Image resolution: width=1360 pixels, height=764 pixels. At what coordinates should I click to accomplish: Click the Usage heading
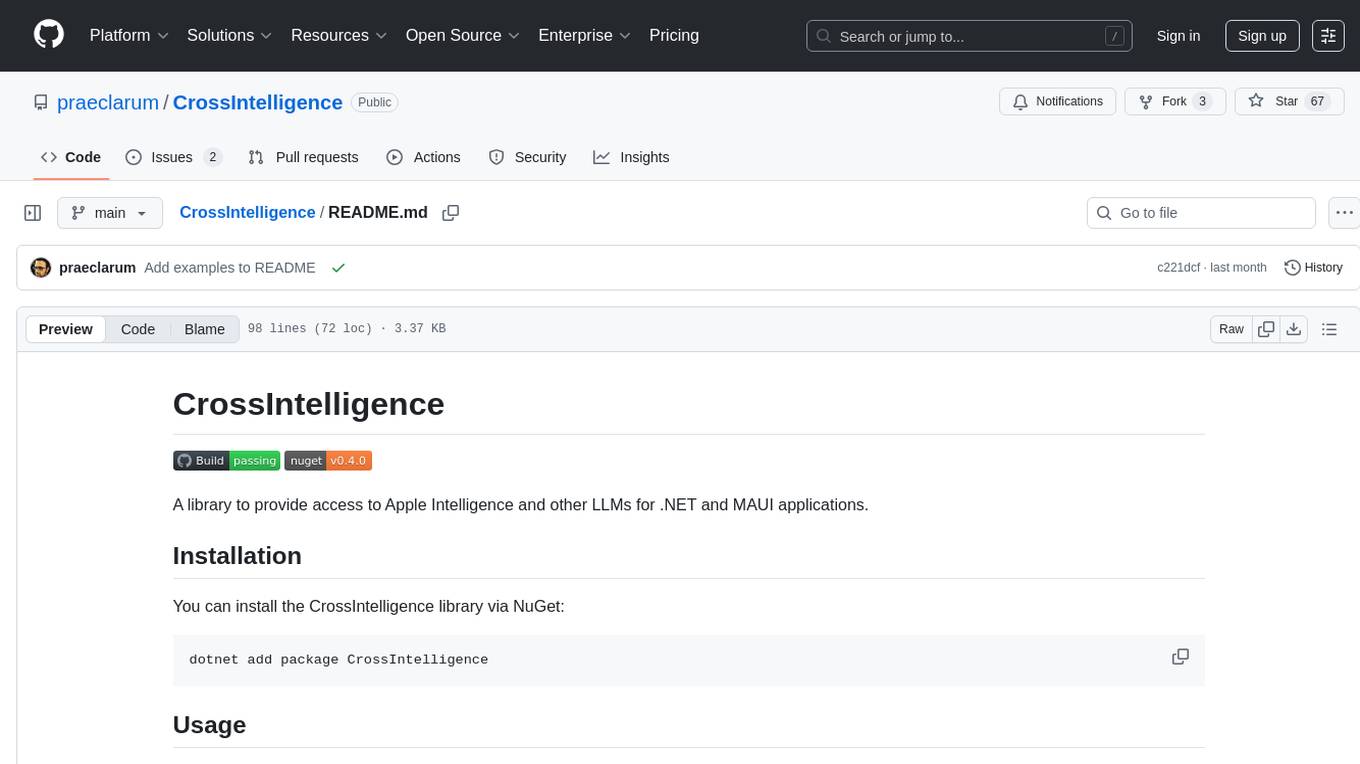[209, 725]
